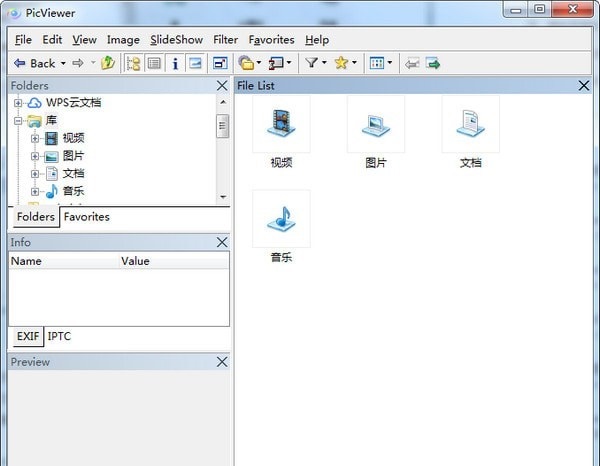The width and height of the screenshot is (600, 466).
Task: Toggle the File List panel icon
Action: (x=154, y=63)
